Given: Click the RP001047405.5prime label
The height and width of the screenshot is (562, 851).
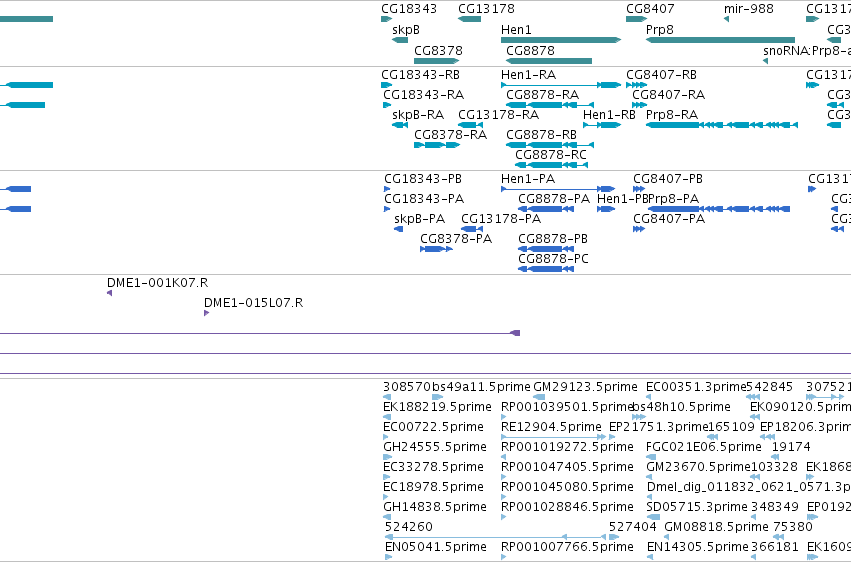Looking at the screenshot, I should coord(567,467).
